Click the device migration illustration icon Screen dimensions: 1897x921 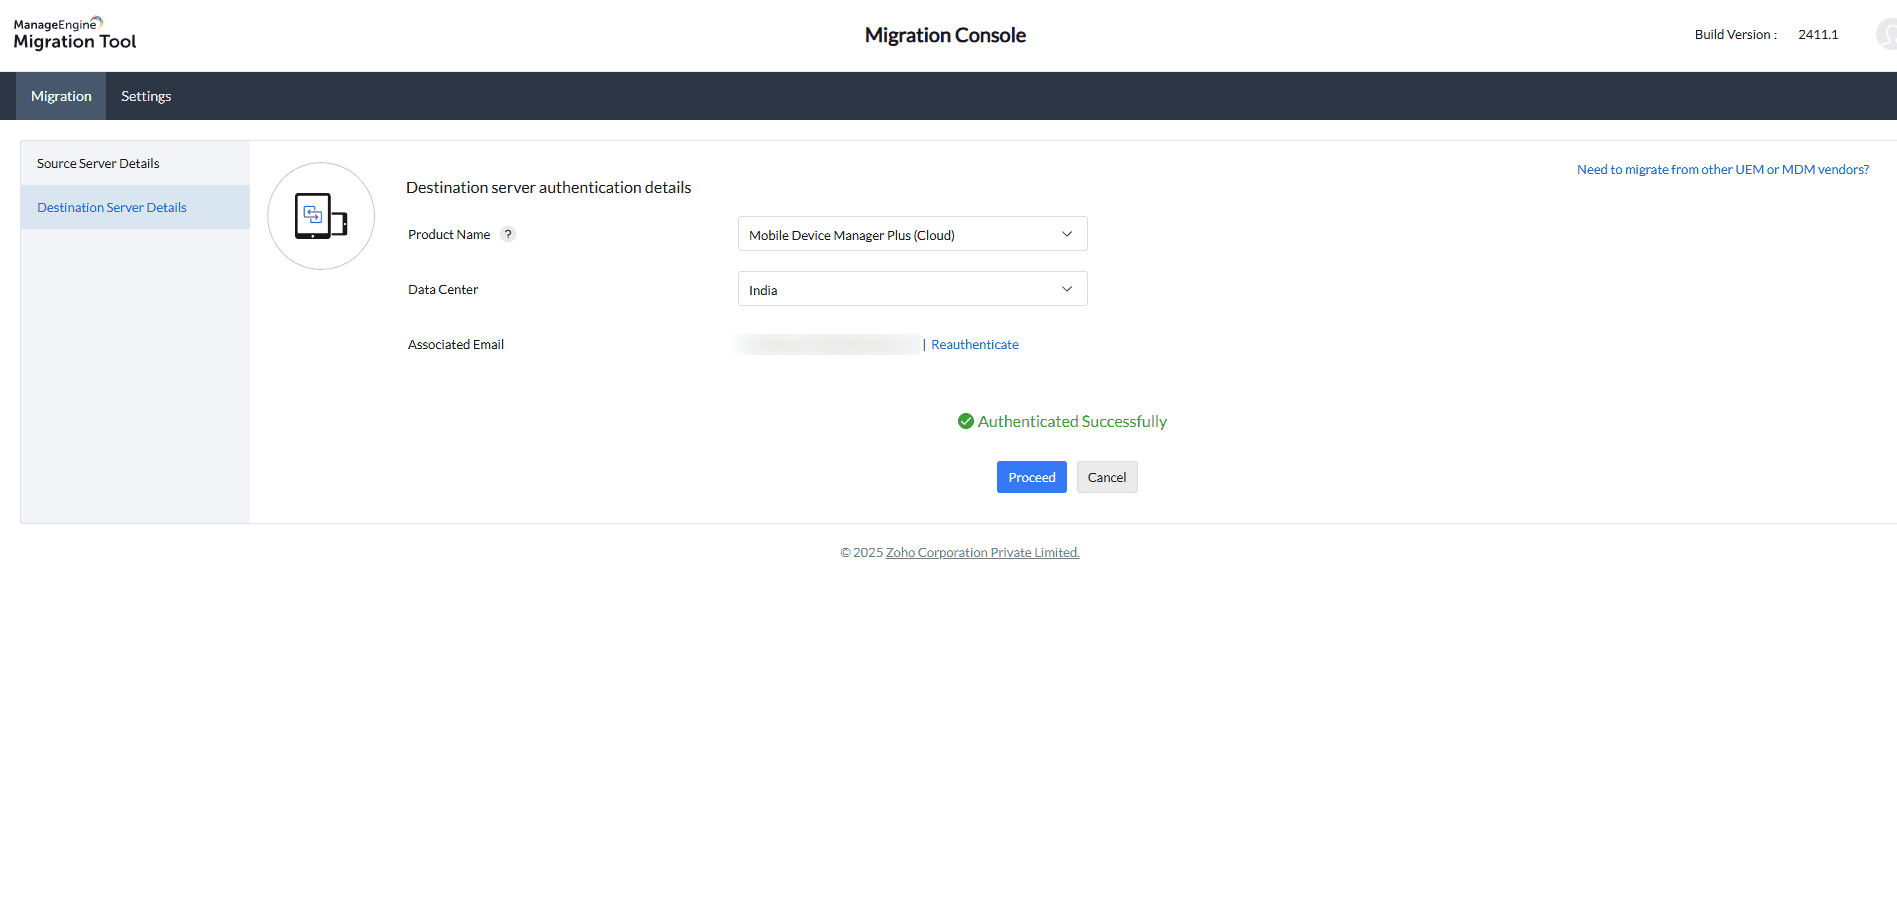[321, 216]
